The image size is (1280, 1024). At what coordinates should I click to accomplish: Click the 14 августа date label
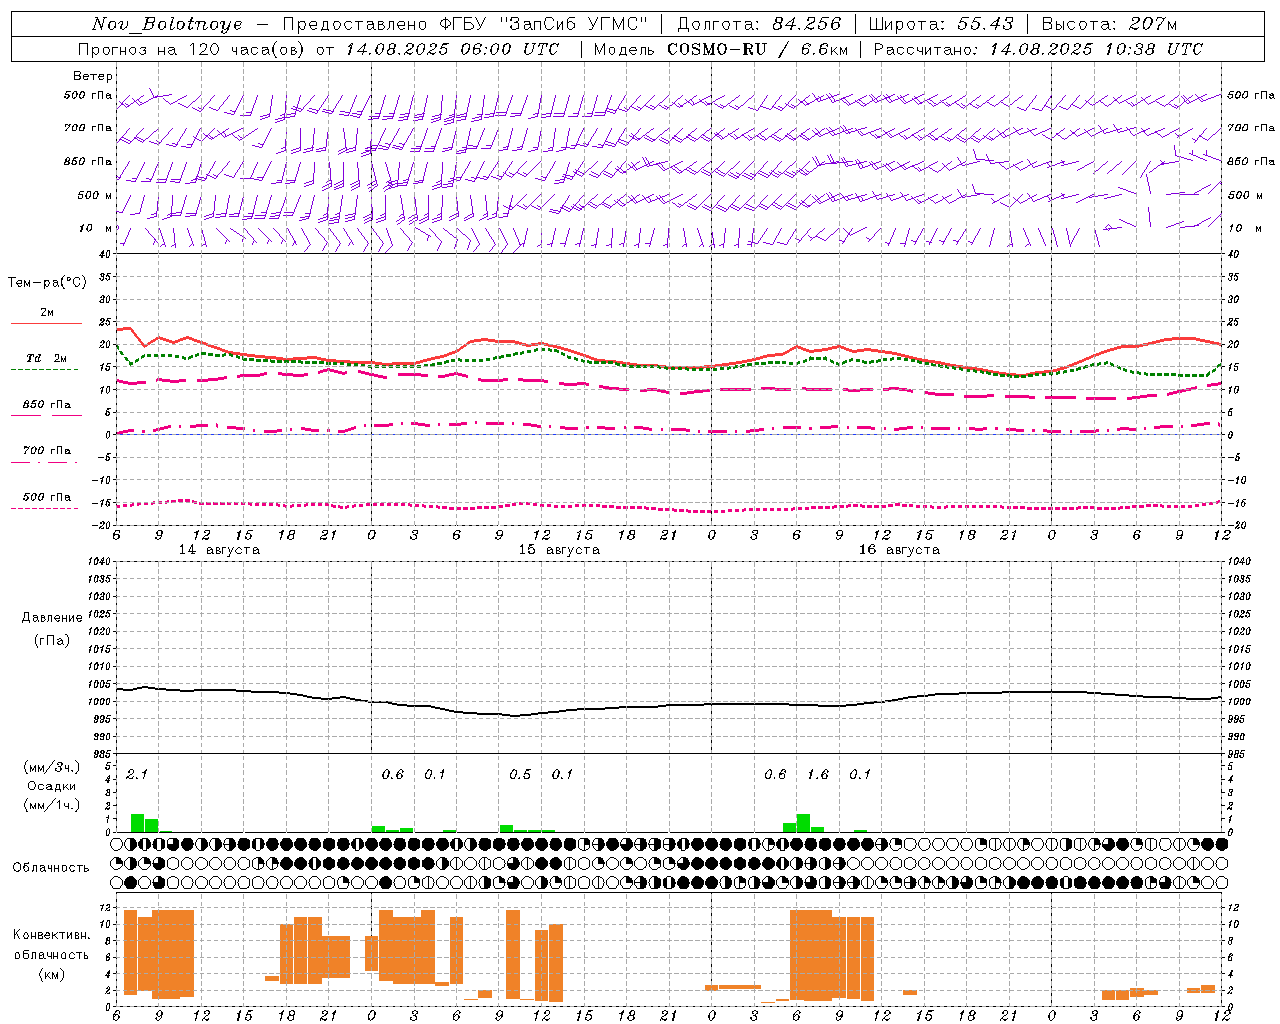pos(219,550)
